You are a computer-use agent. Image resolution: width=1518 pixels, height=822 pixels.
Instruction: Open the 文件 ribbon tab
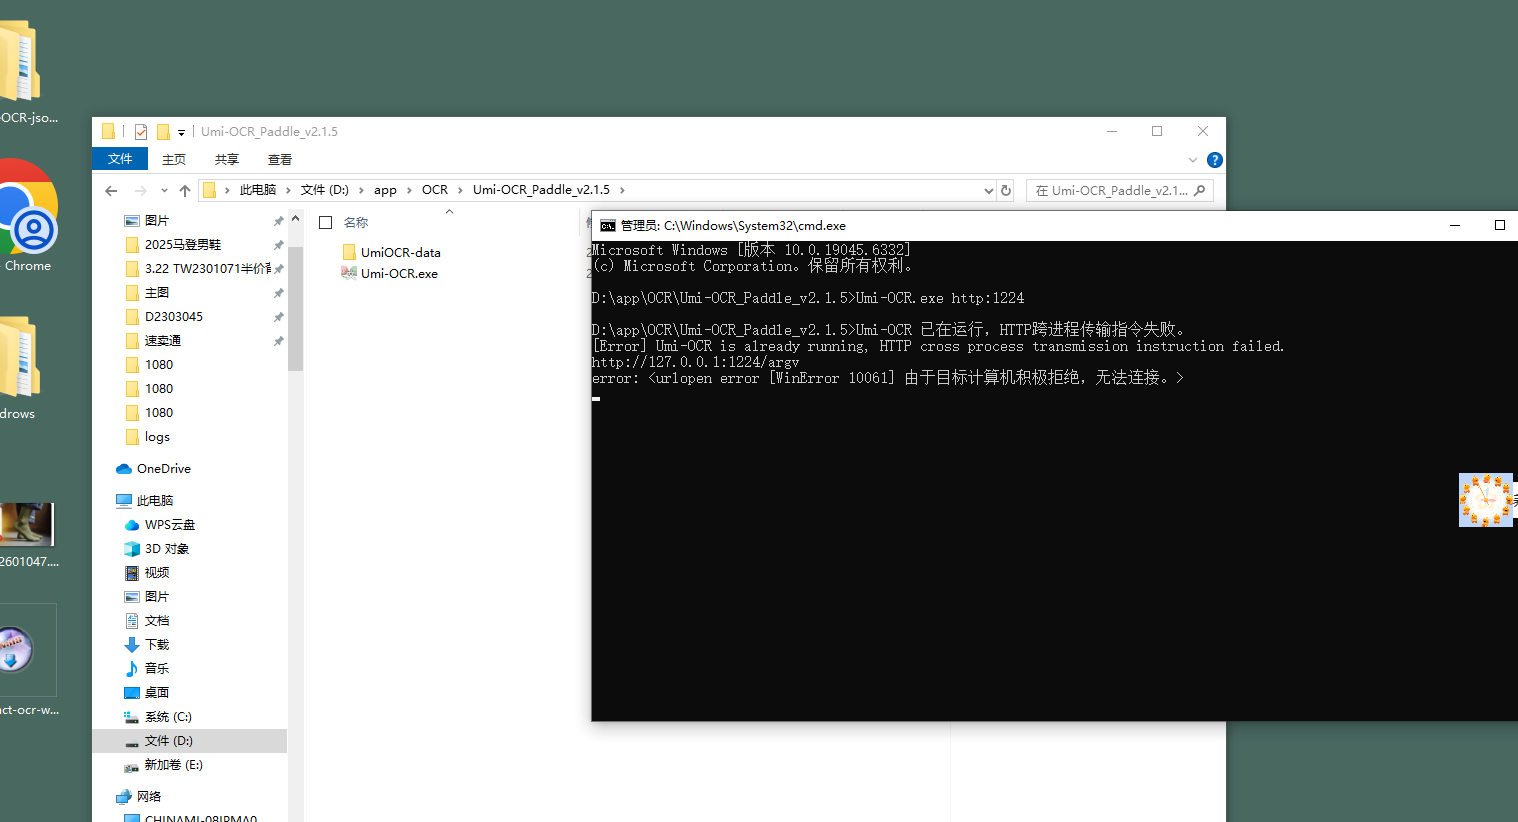pos(120,159)
